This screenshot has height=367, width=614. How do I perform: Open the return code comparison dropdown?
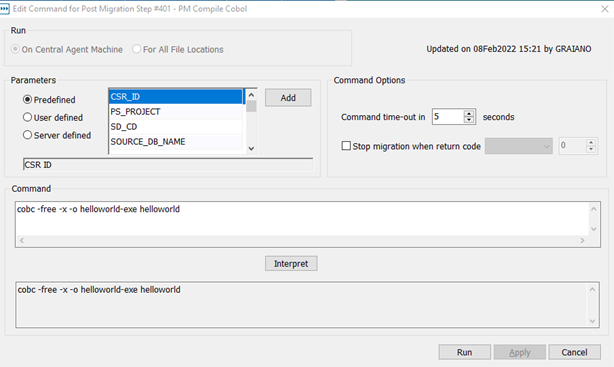point(518,146)
